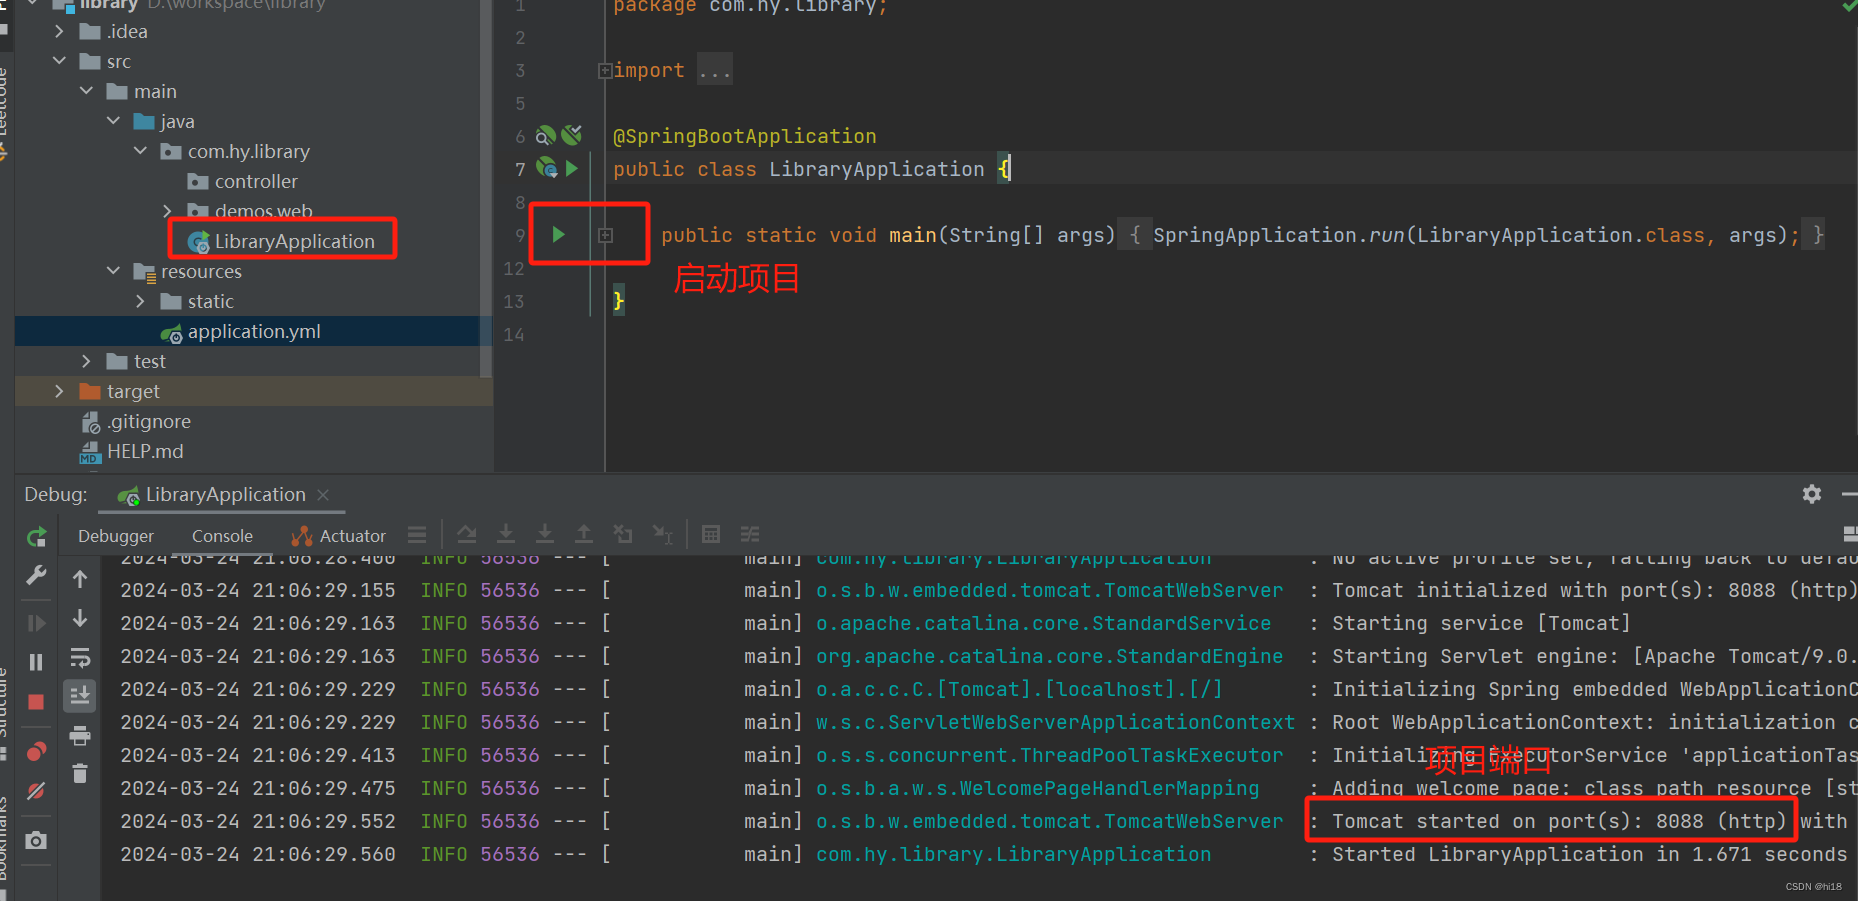The image size is (1858, 901).
Task: Click 'Starting service [Tomcat]' log message
Action: (1481, 623)
